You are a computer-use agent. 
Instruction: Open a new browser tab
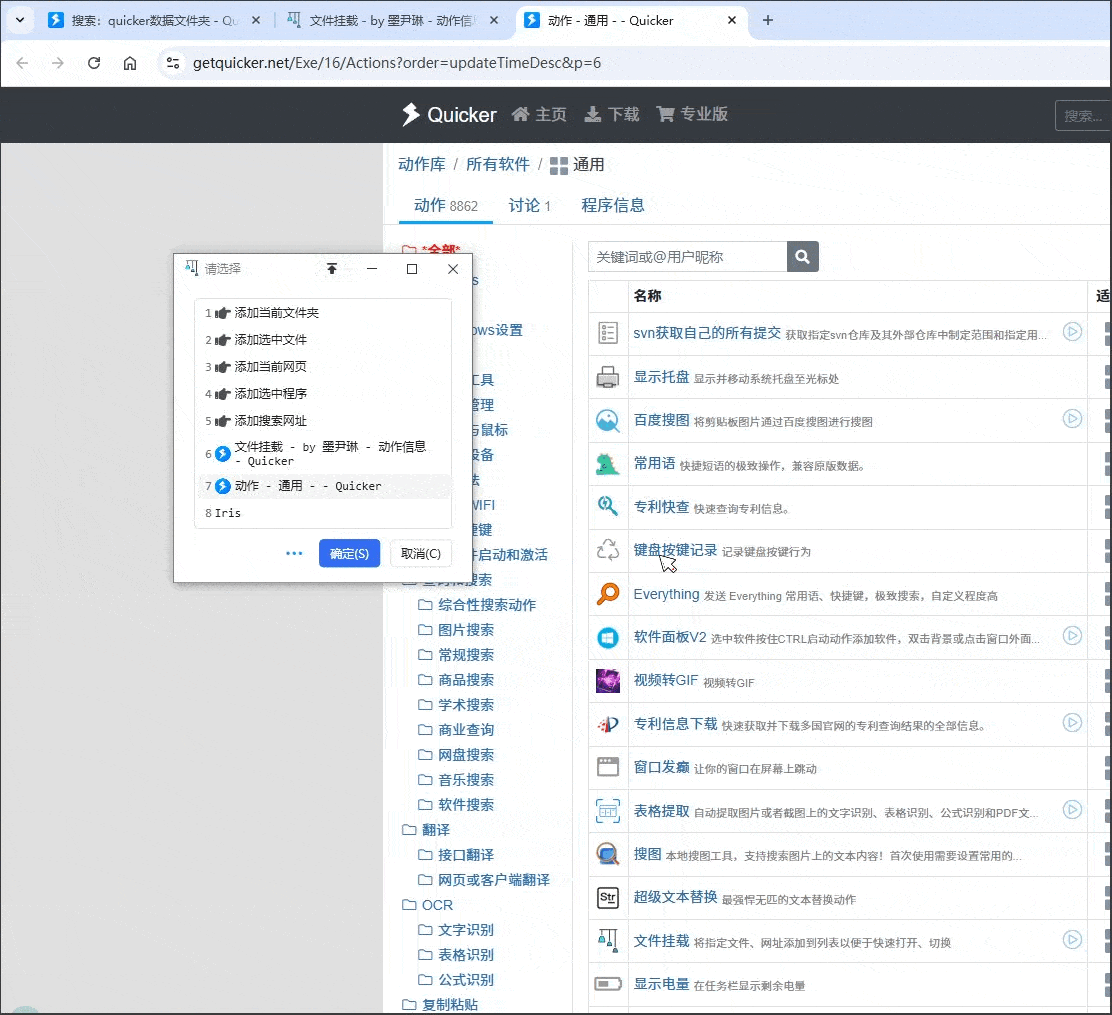767,21
